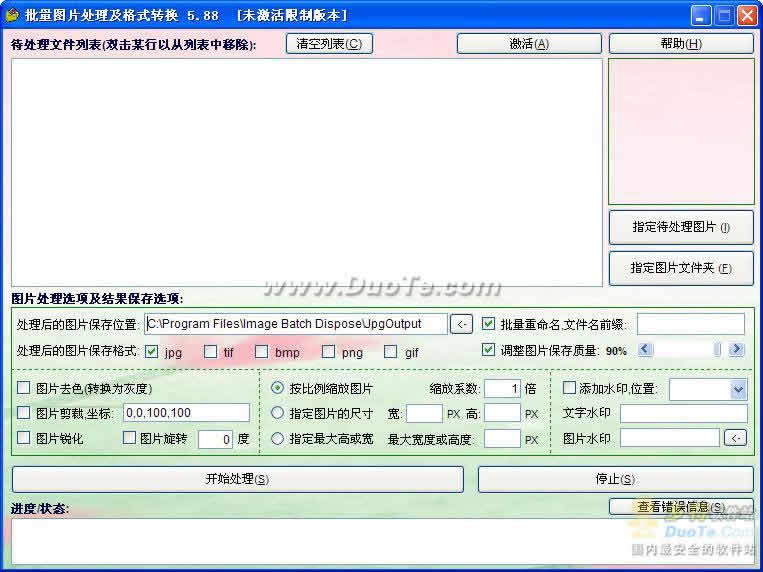763x572 pixels.
Task: Click the save quality slider track
Action: click(690, 349)
